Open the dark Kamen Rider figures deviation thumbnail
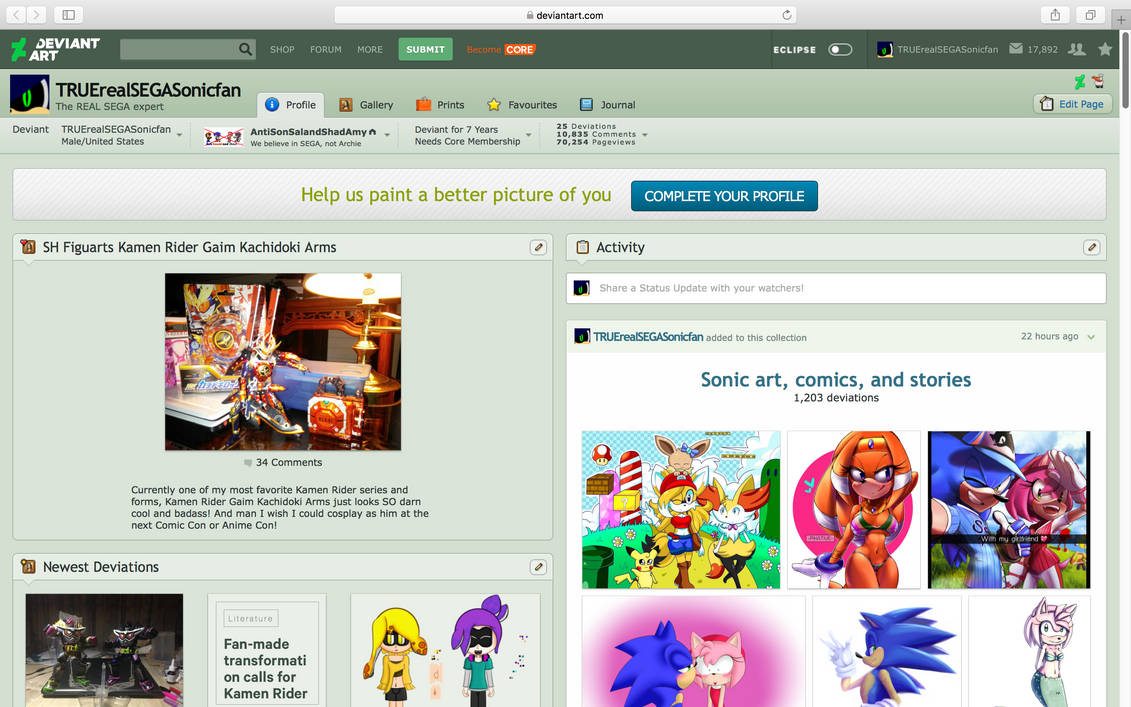This screenshot has width=1131, height=707. (x=105, y=650)
